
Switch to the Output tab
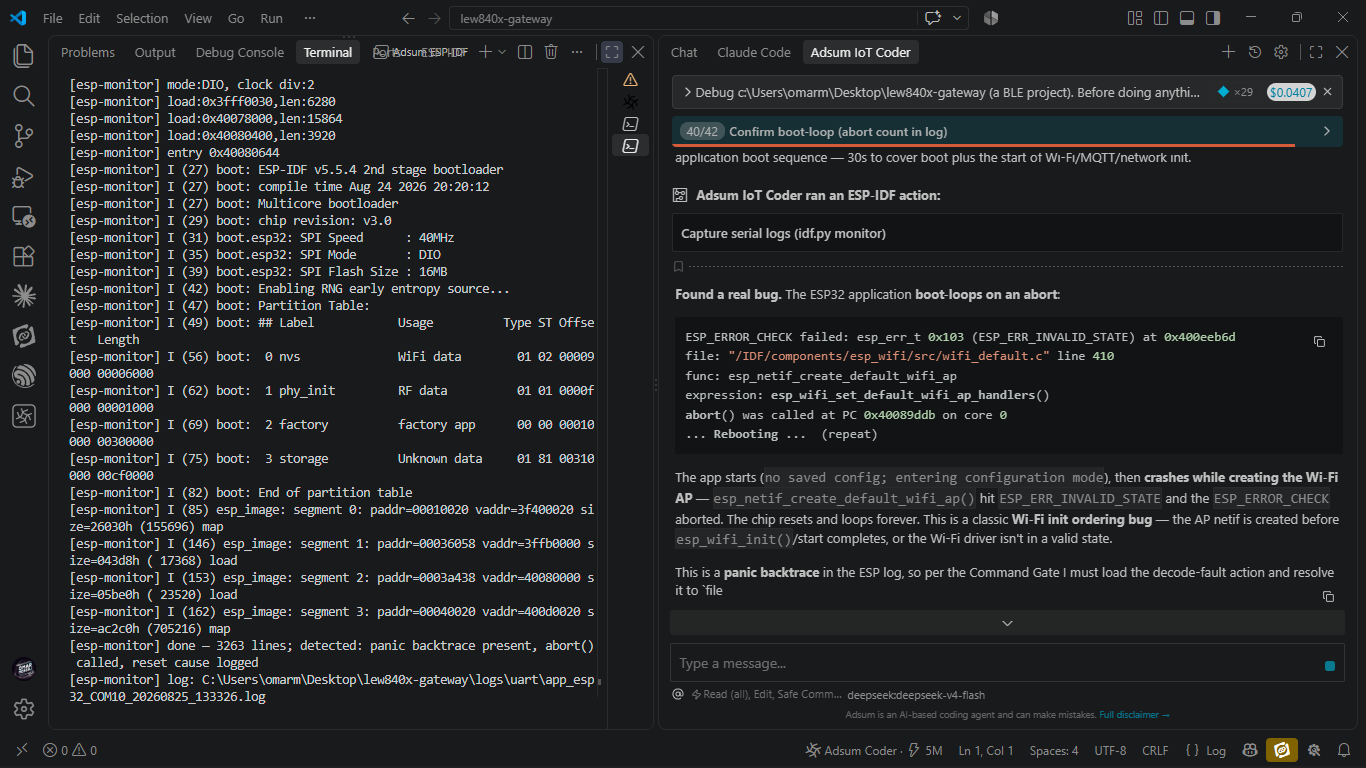coord(155,52)
